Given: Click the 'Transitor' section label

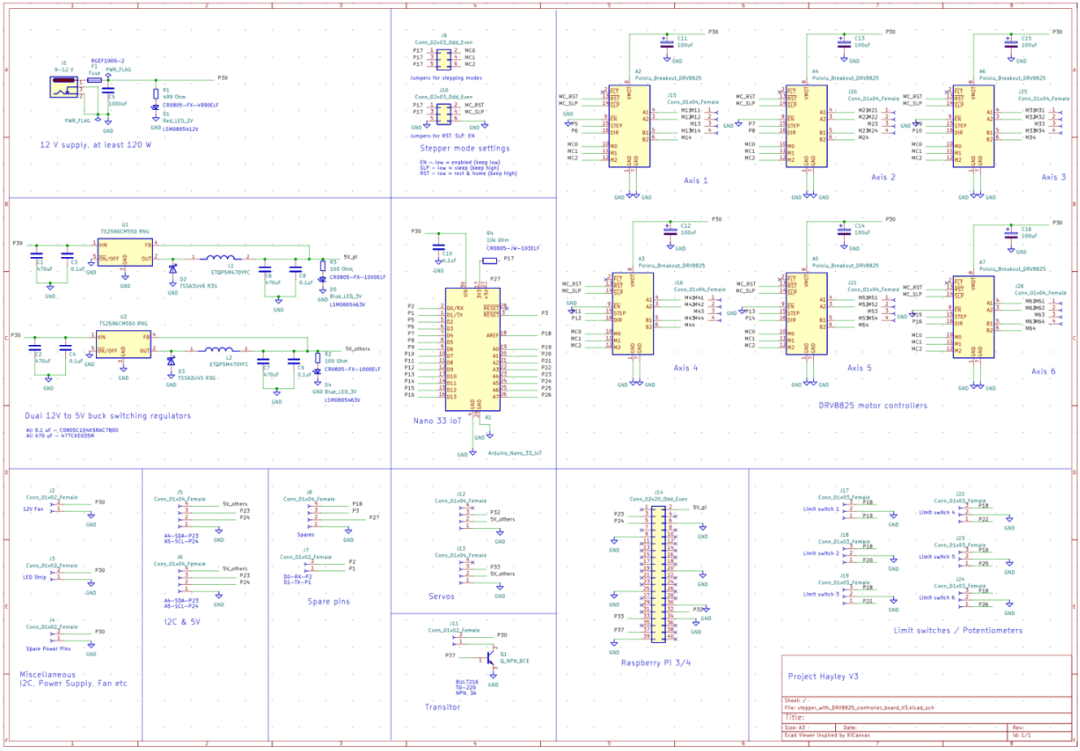Looking at the screenshot, I should tap(444, 706).
